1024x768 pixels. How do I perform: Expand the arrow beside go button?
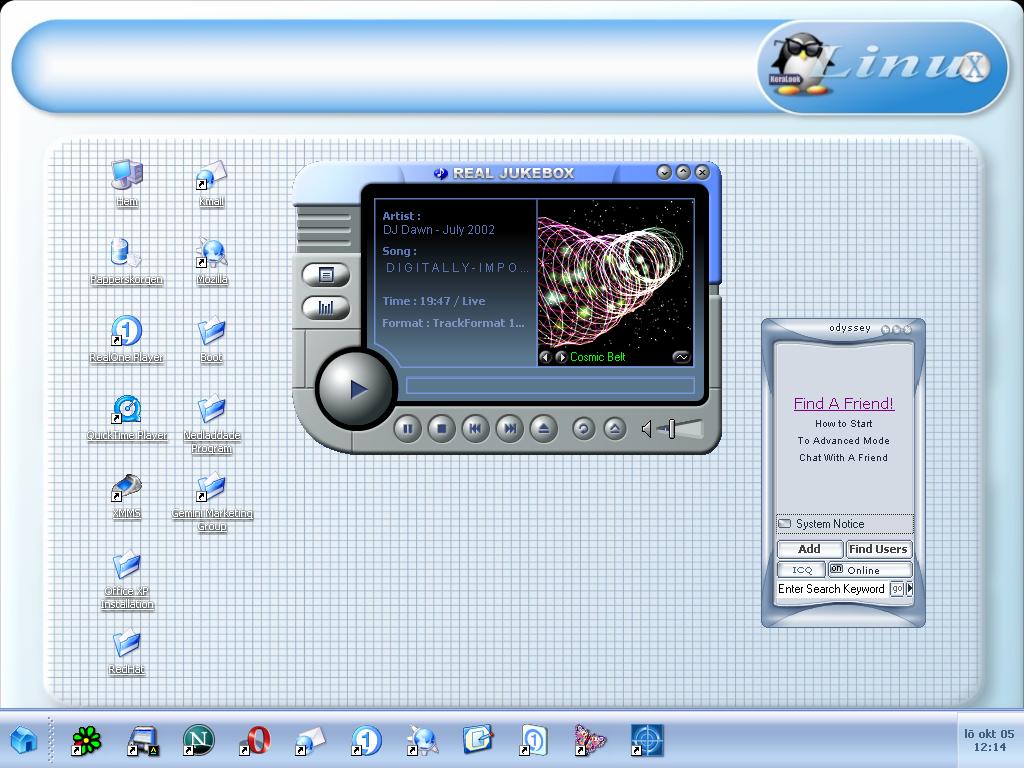[x=910, y=589]
